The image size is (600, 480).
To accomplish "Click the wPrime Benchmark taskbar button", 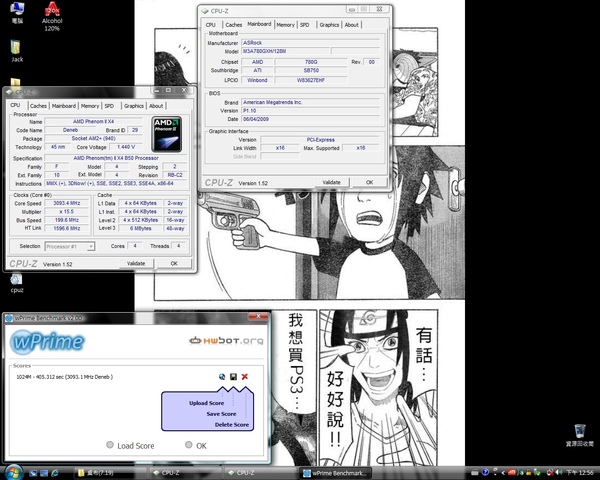I will [x=336, y=473].
